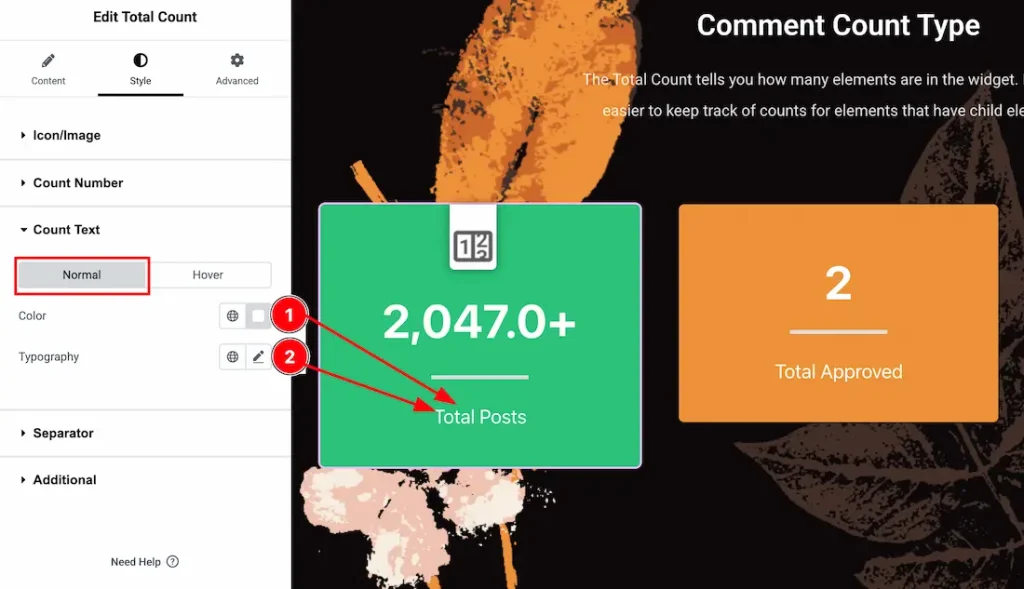Click the red number 1 marker
Image resolution: width=1024 pixels, height=589 pixels.
[x=288, y=316]
